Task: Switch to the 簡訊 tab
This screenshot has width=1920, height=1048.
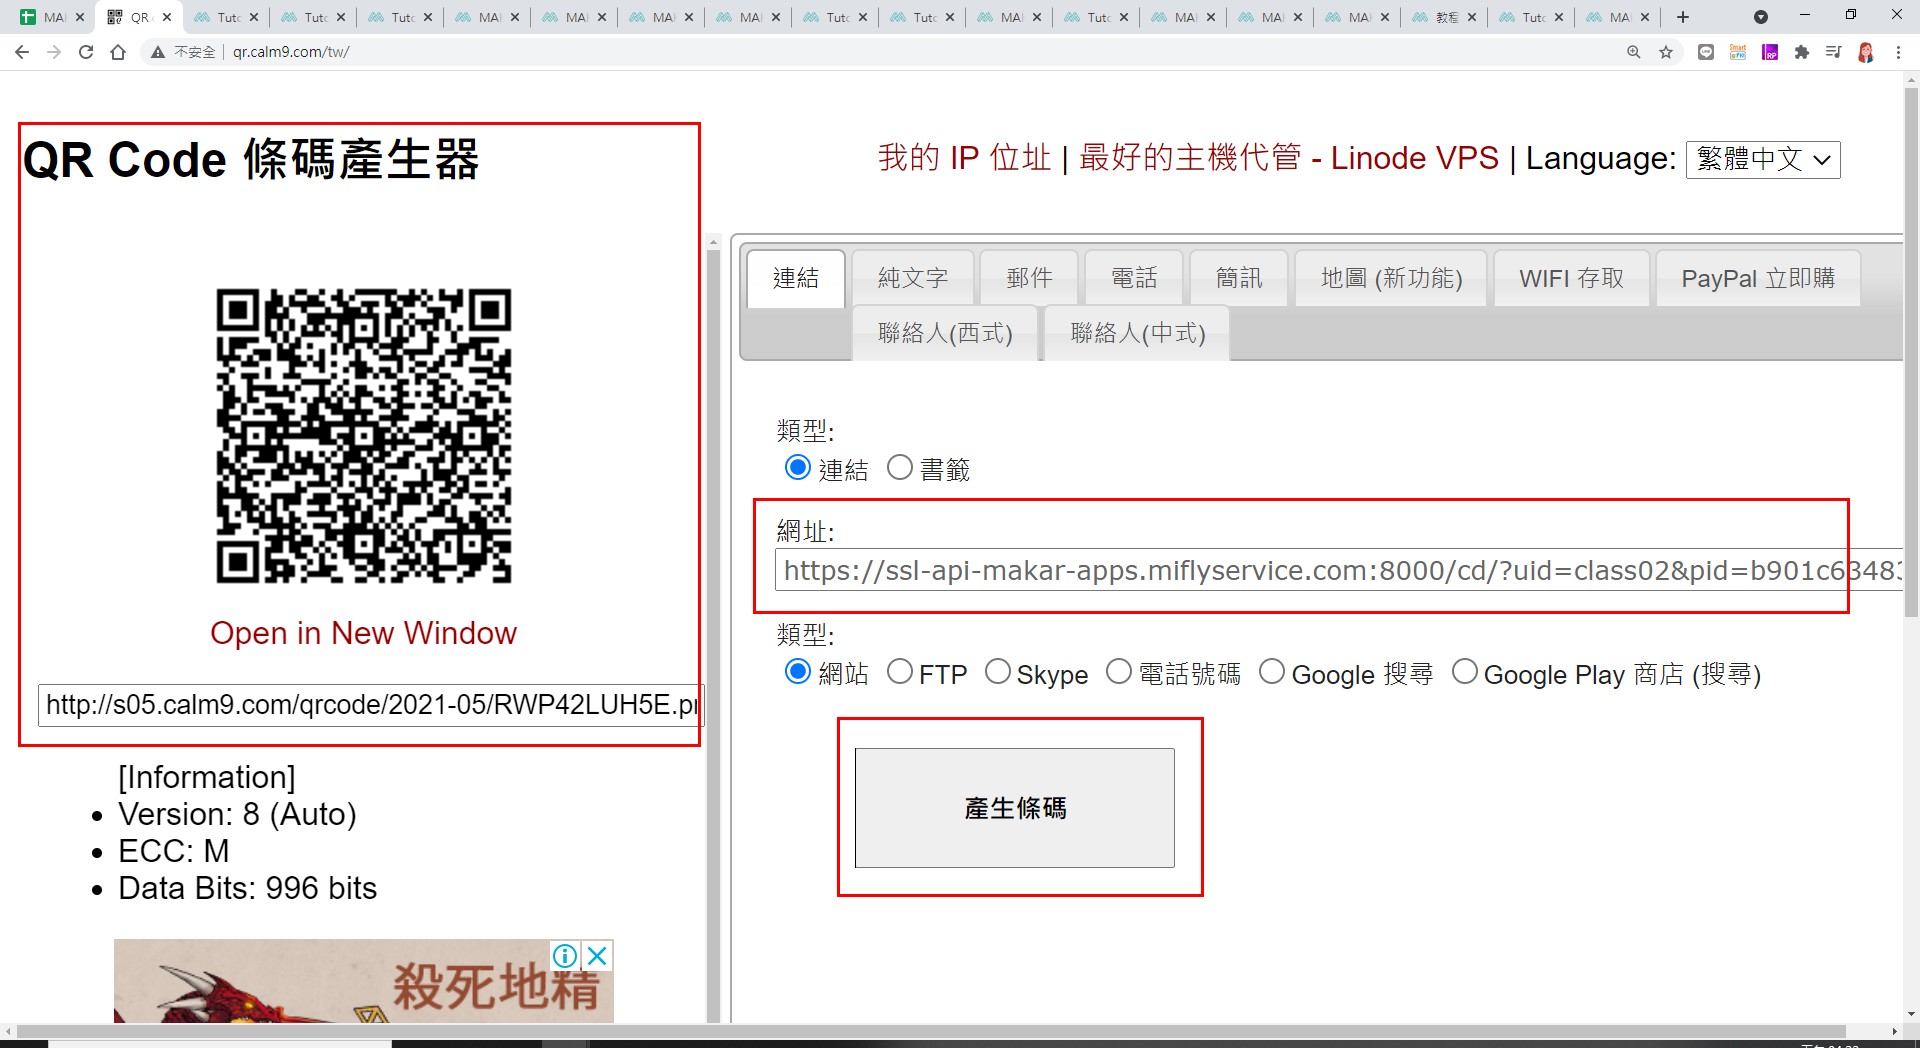Action: pyautogui.click(x=1239, y=278)
